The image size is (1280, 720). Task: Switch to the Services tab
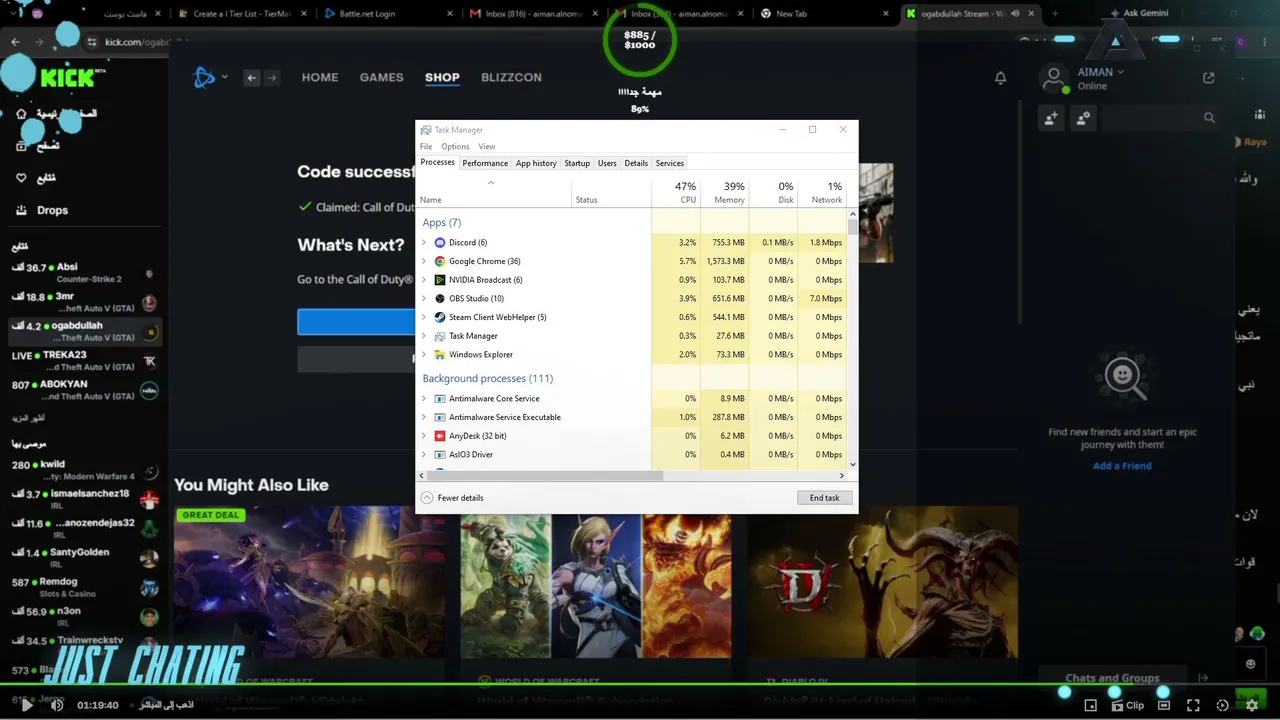click(670, 163)
